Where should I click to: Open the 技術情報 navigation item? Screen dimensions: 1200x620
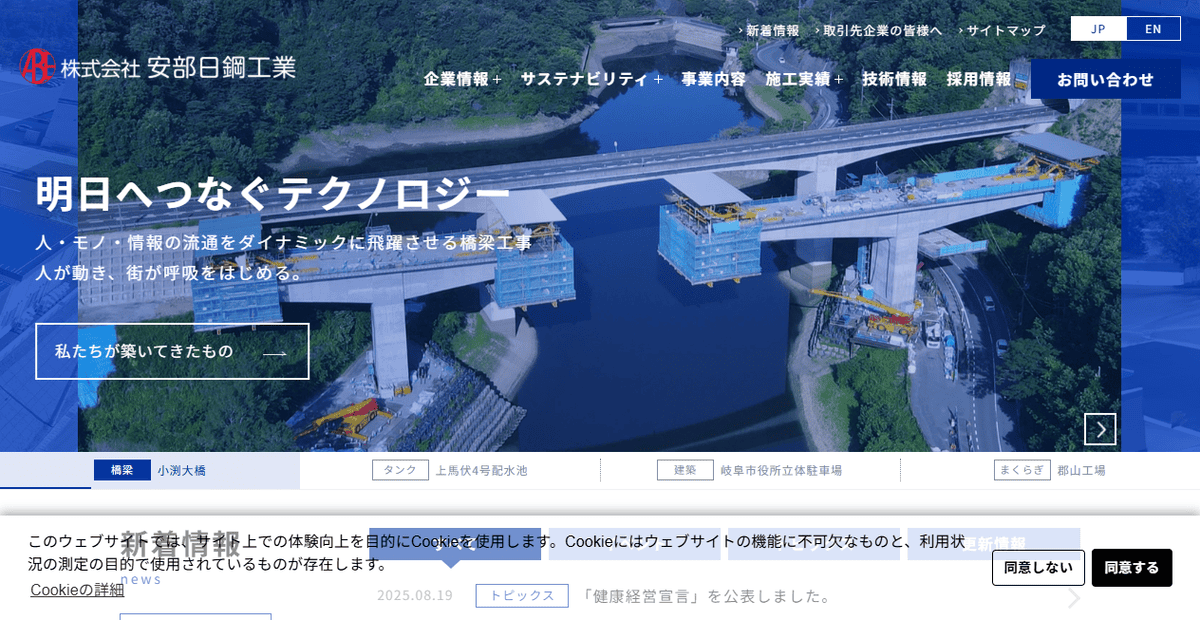click(892, 76)
